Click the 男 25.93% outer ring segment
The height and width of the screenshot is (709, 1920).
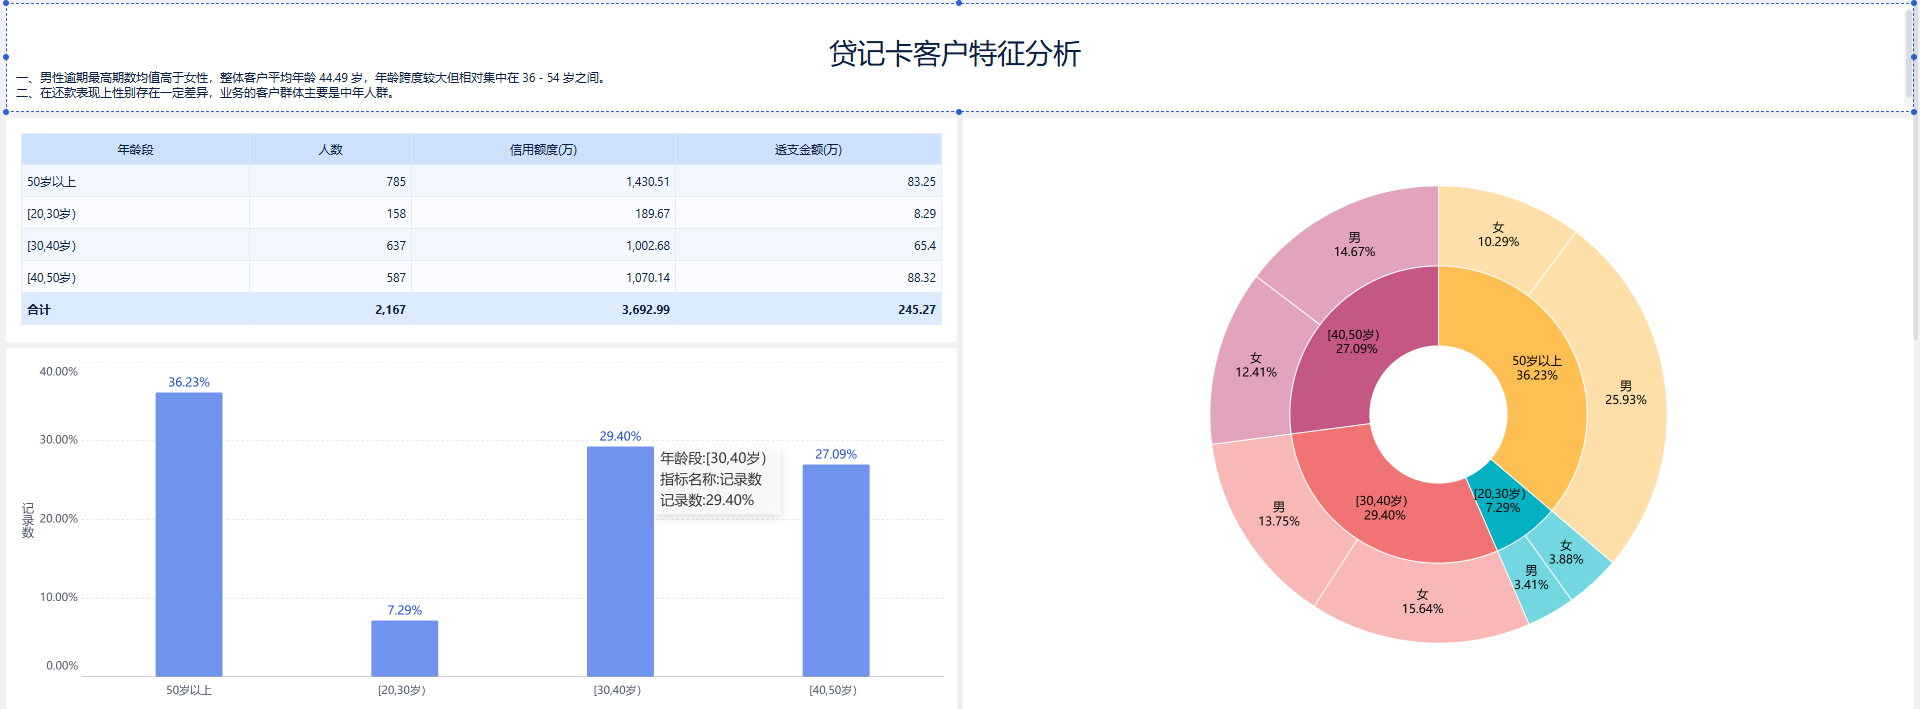tap(1625, 392)
